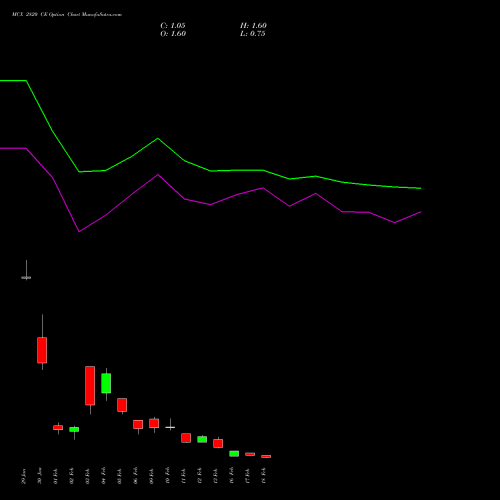Select the low value 'L: 0.75'

253,34
